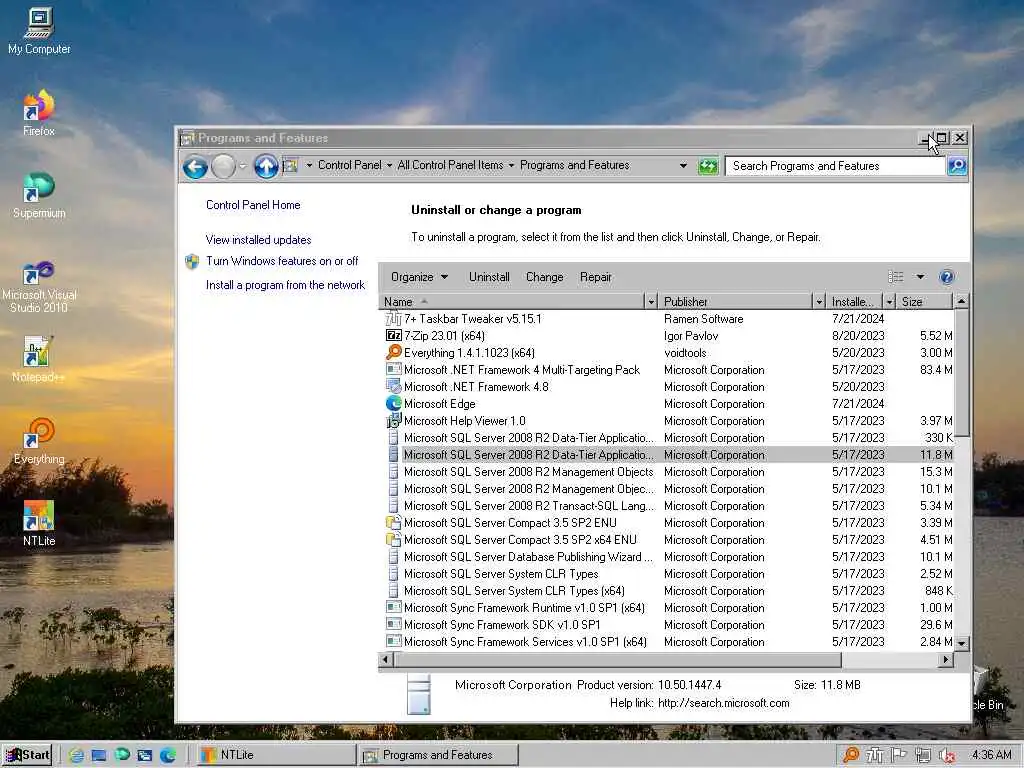Refresh the Programs and Features list
This screenshot has height=768, width=1024.
pyautogui.click(x=708, y=166)
